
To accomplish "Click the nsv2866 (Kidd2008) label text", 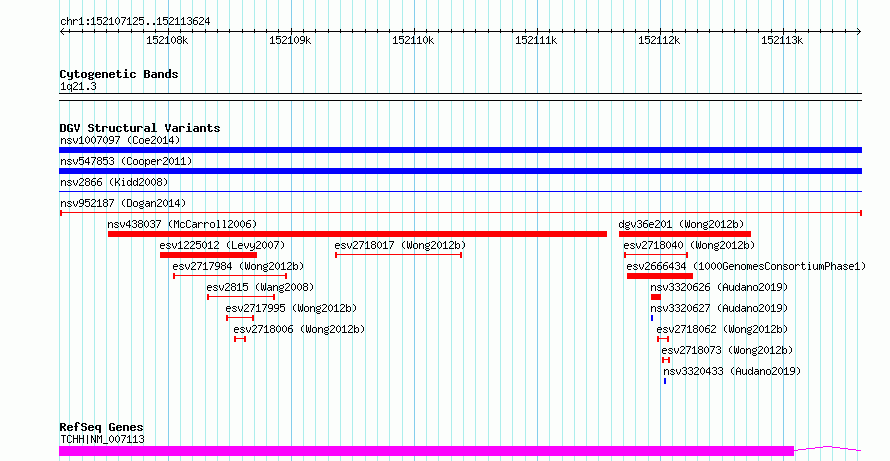I will click(x=114, y=182).
